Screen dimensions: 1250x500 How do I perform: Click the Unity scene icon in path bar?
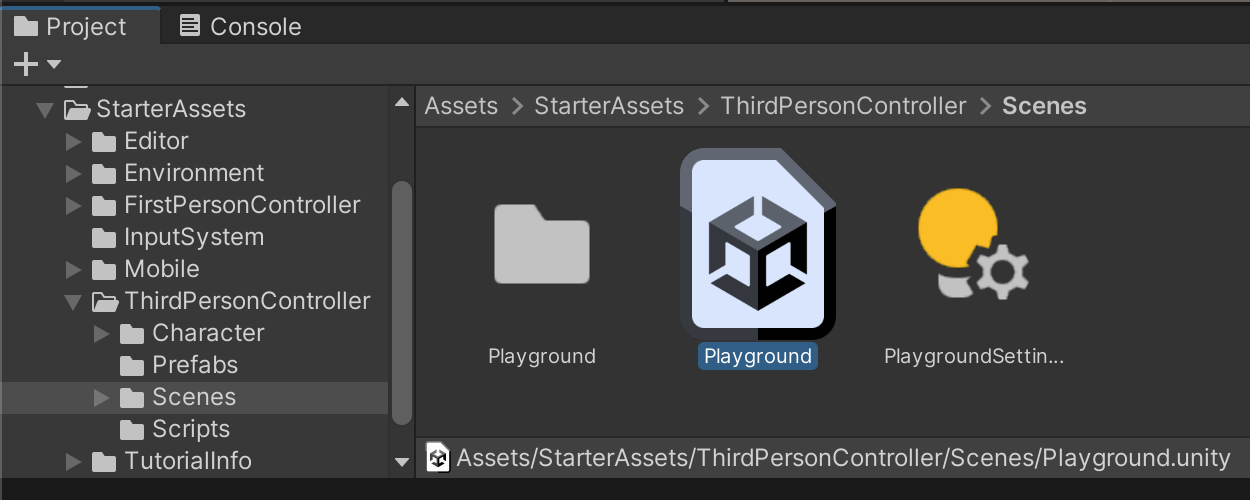pos(438,458)
